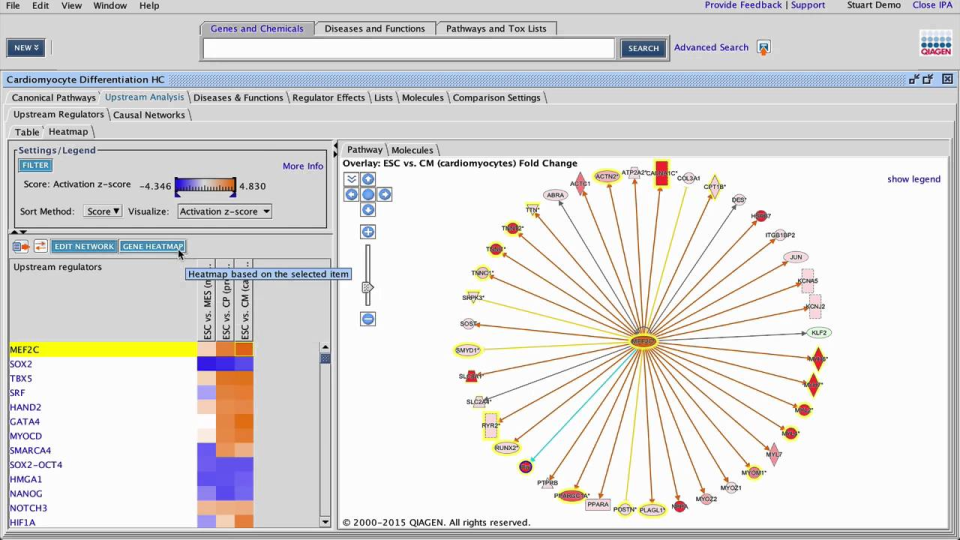Click the show legend link
The width and height of the screenshot is (960, 540).
tap(913, 179)
